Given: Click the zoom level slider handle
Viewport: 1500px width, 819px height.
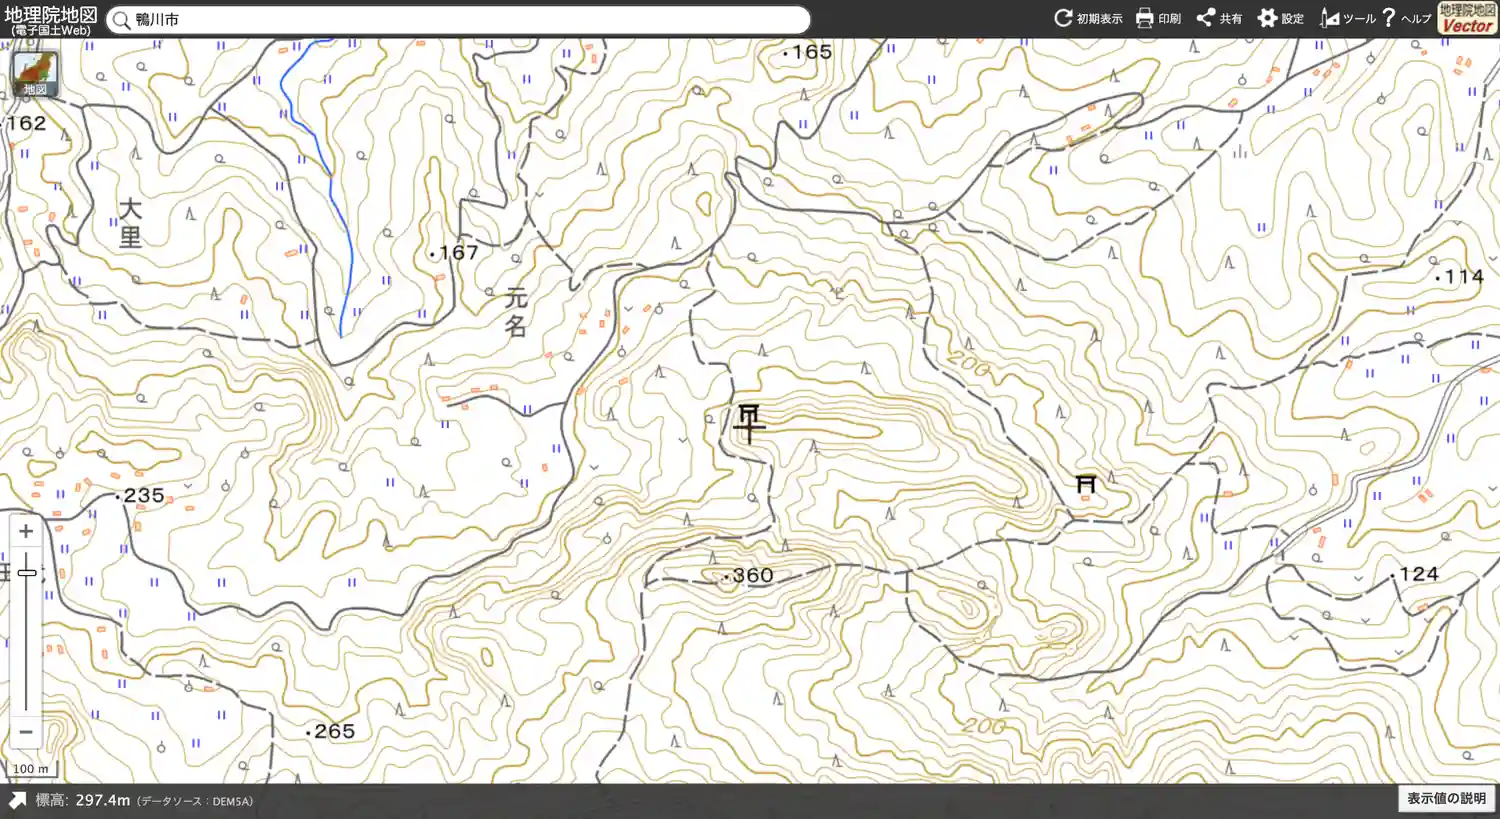Looking at the screenshot, I should coord(27,573).
